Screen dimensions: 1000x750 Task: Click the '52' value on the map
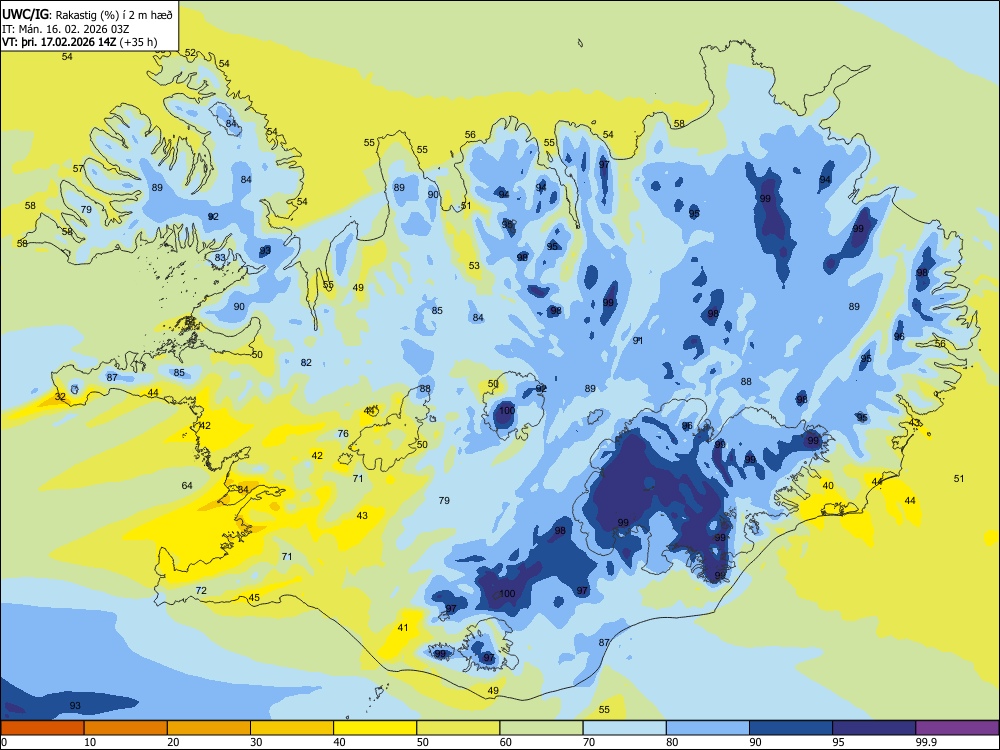click(190, 52)
